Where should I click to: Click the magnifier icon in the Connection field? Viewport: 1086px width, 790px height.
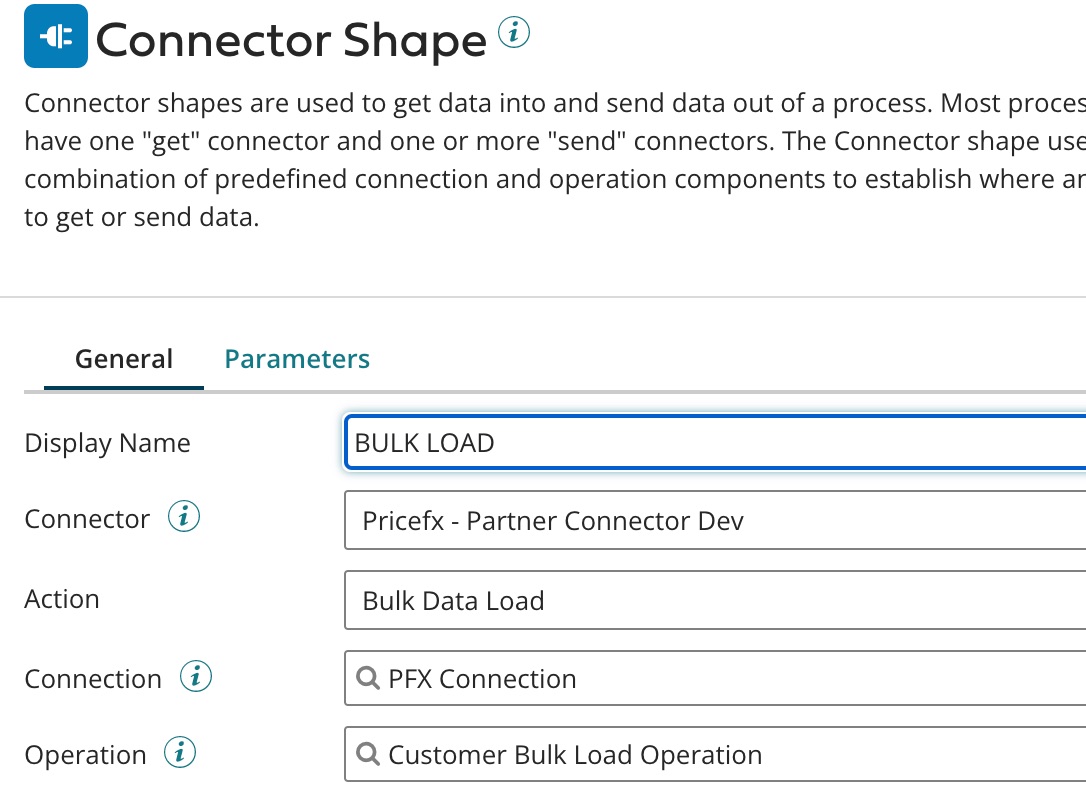coord(366,678)
